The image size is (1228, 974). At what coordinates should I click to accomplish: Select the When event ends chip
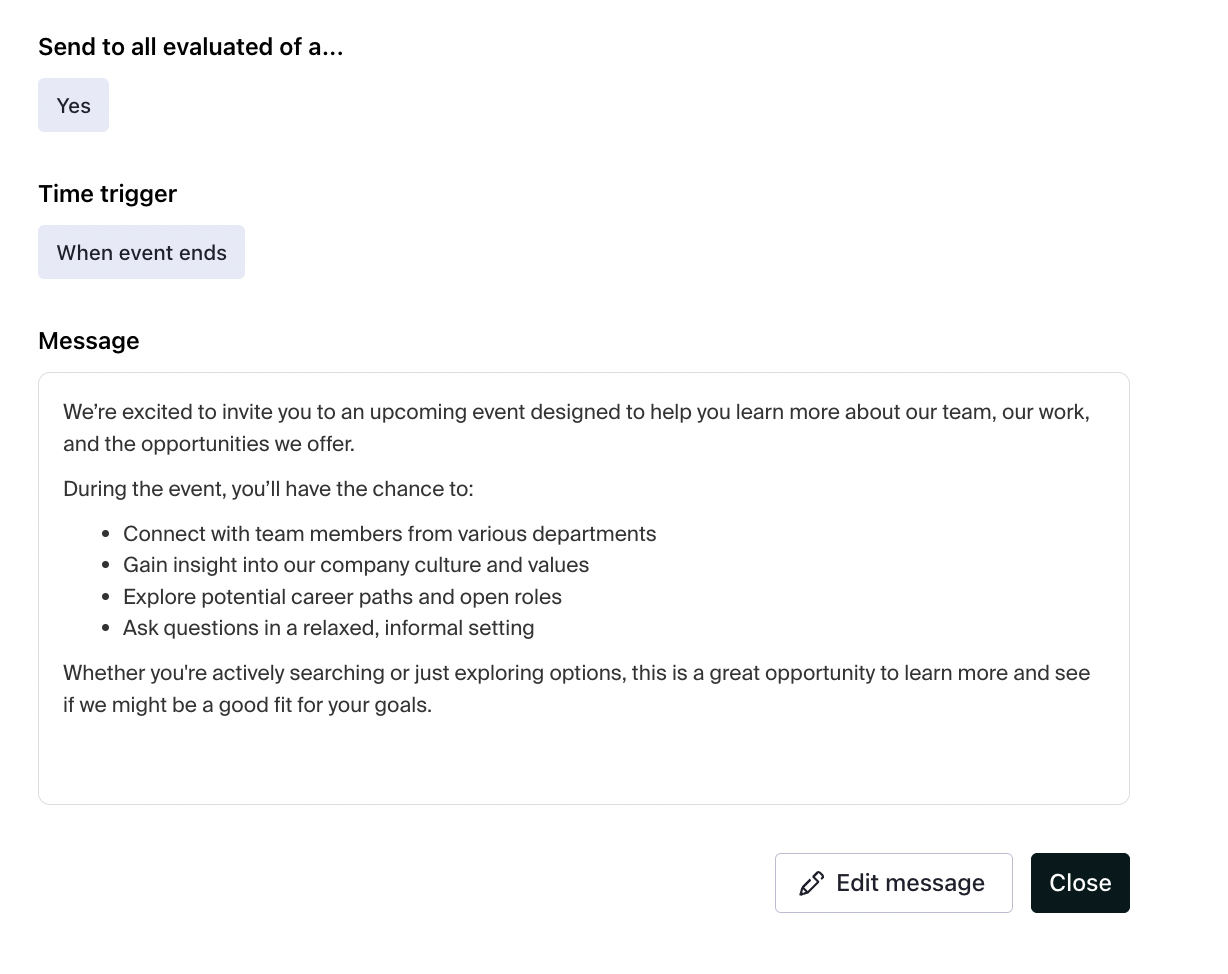(x=141, y=252)
